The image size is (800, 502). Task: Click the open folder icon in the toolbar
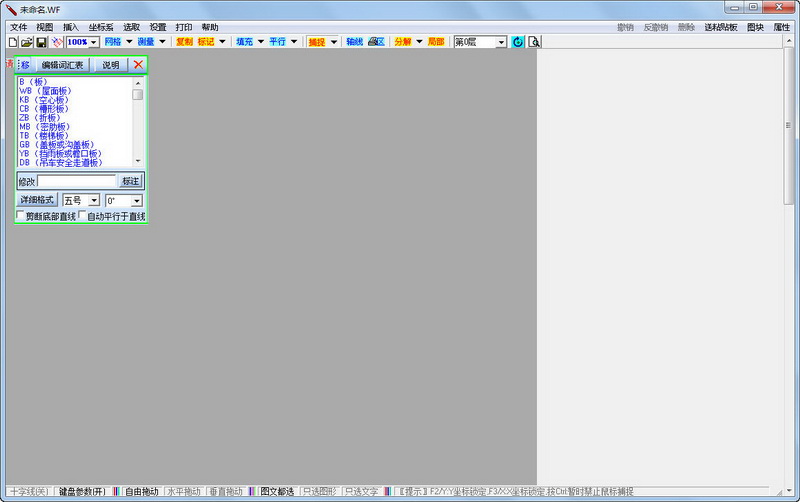tap(27, 42)
